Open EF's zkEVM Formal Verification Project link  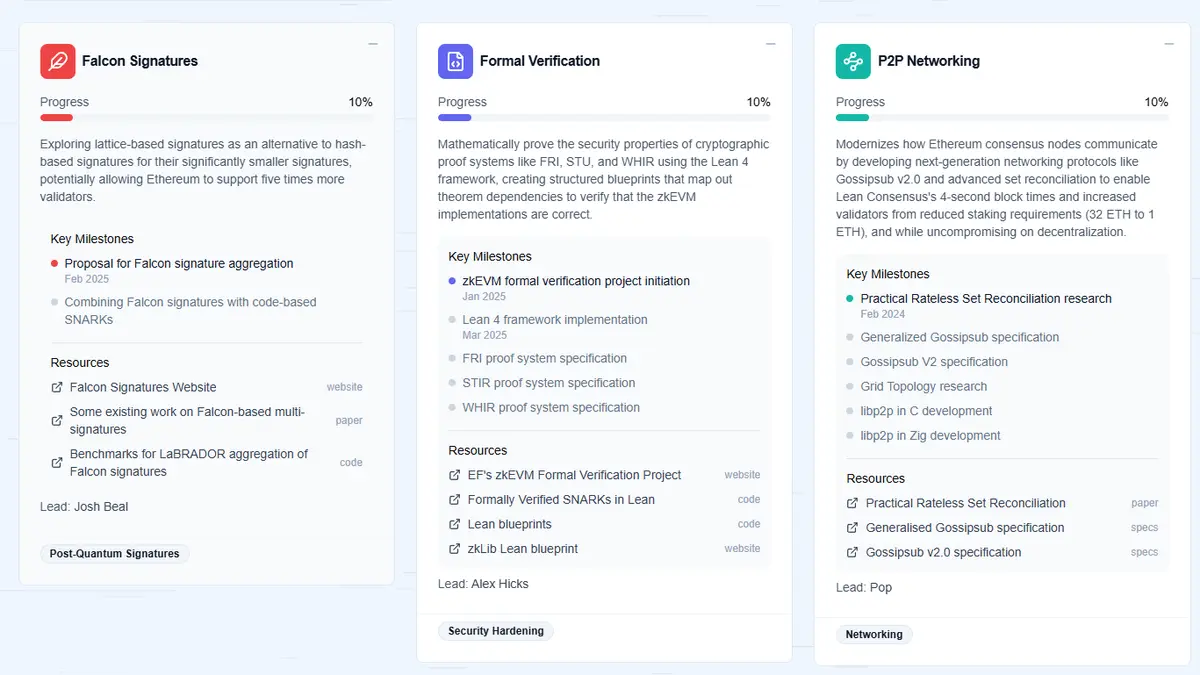[574, 475]
